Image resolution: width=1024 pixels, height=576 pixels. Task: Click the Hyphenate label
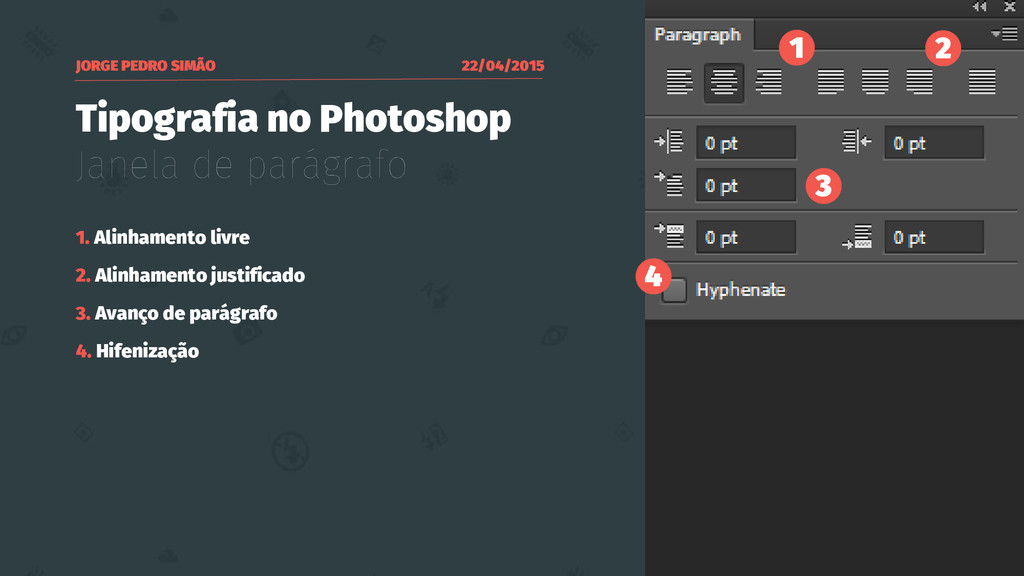point(741,290)
